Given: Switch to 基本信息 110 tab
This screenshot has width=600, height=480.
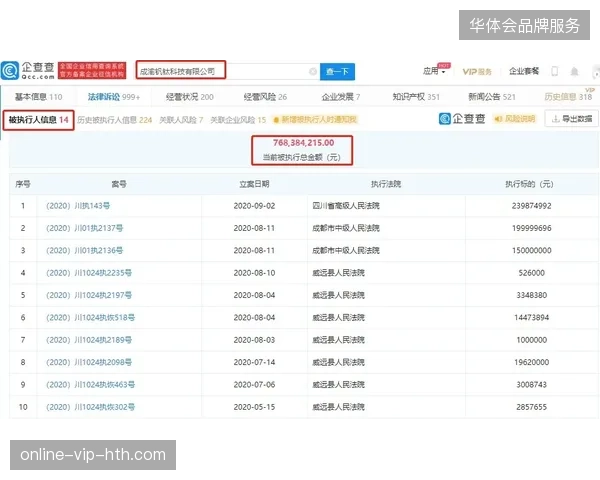Looking at the screenshot, I should click(x=38, y=97).
